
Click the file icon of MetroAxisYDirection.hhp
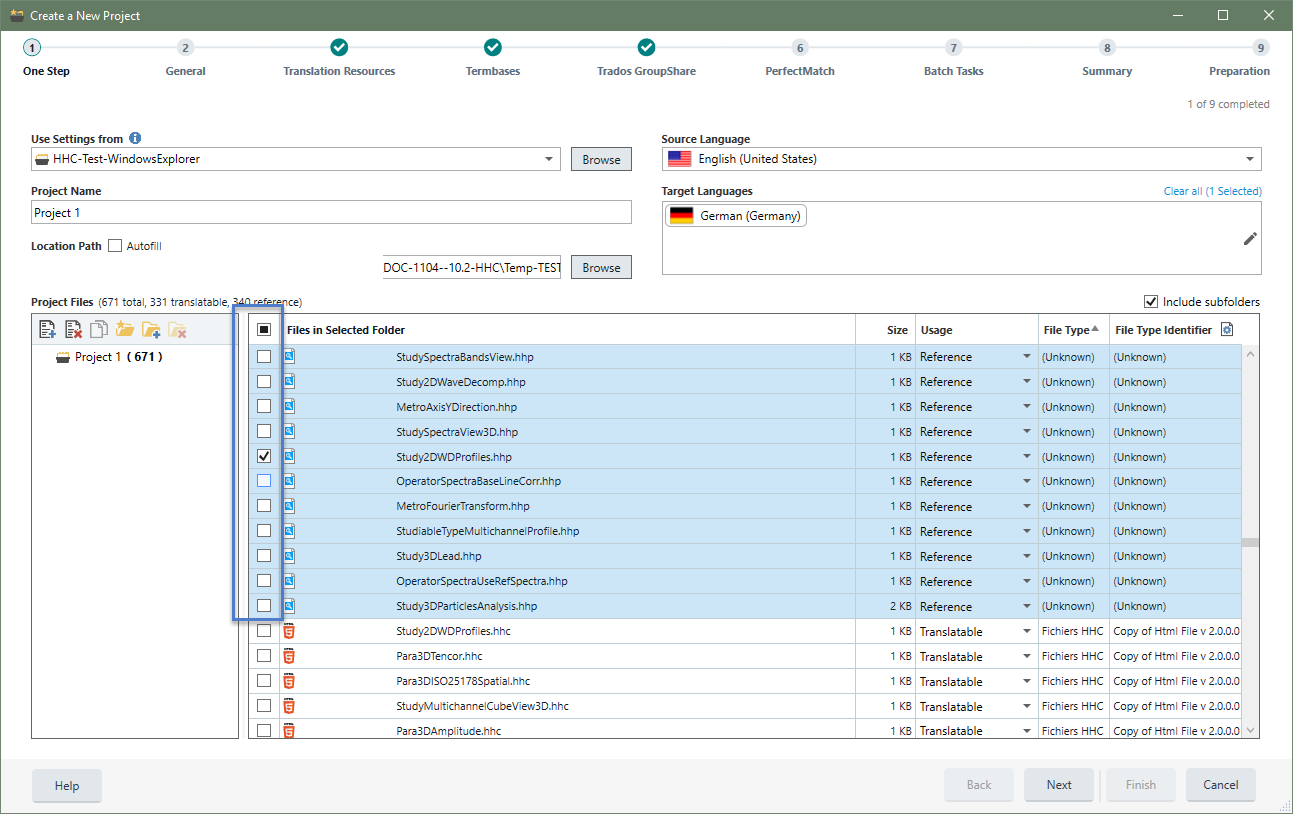point(289,406)
